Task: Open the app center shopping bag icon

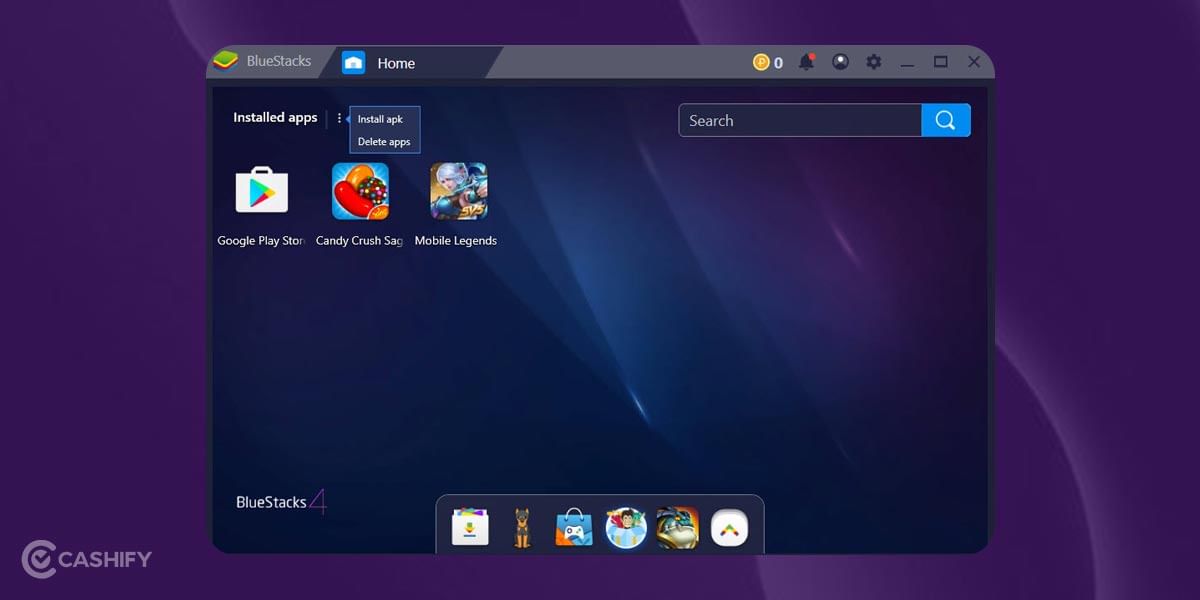Action: [x=574, y=527]
